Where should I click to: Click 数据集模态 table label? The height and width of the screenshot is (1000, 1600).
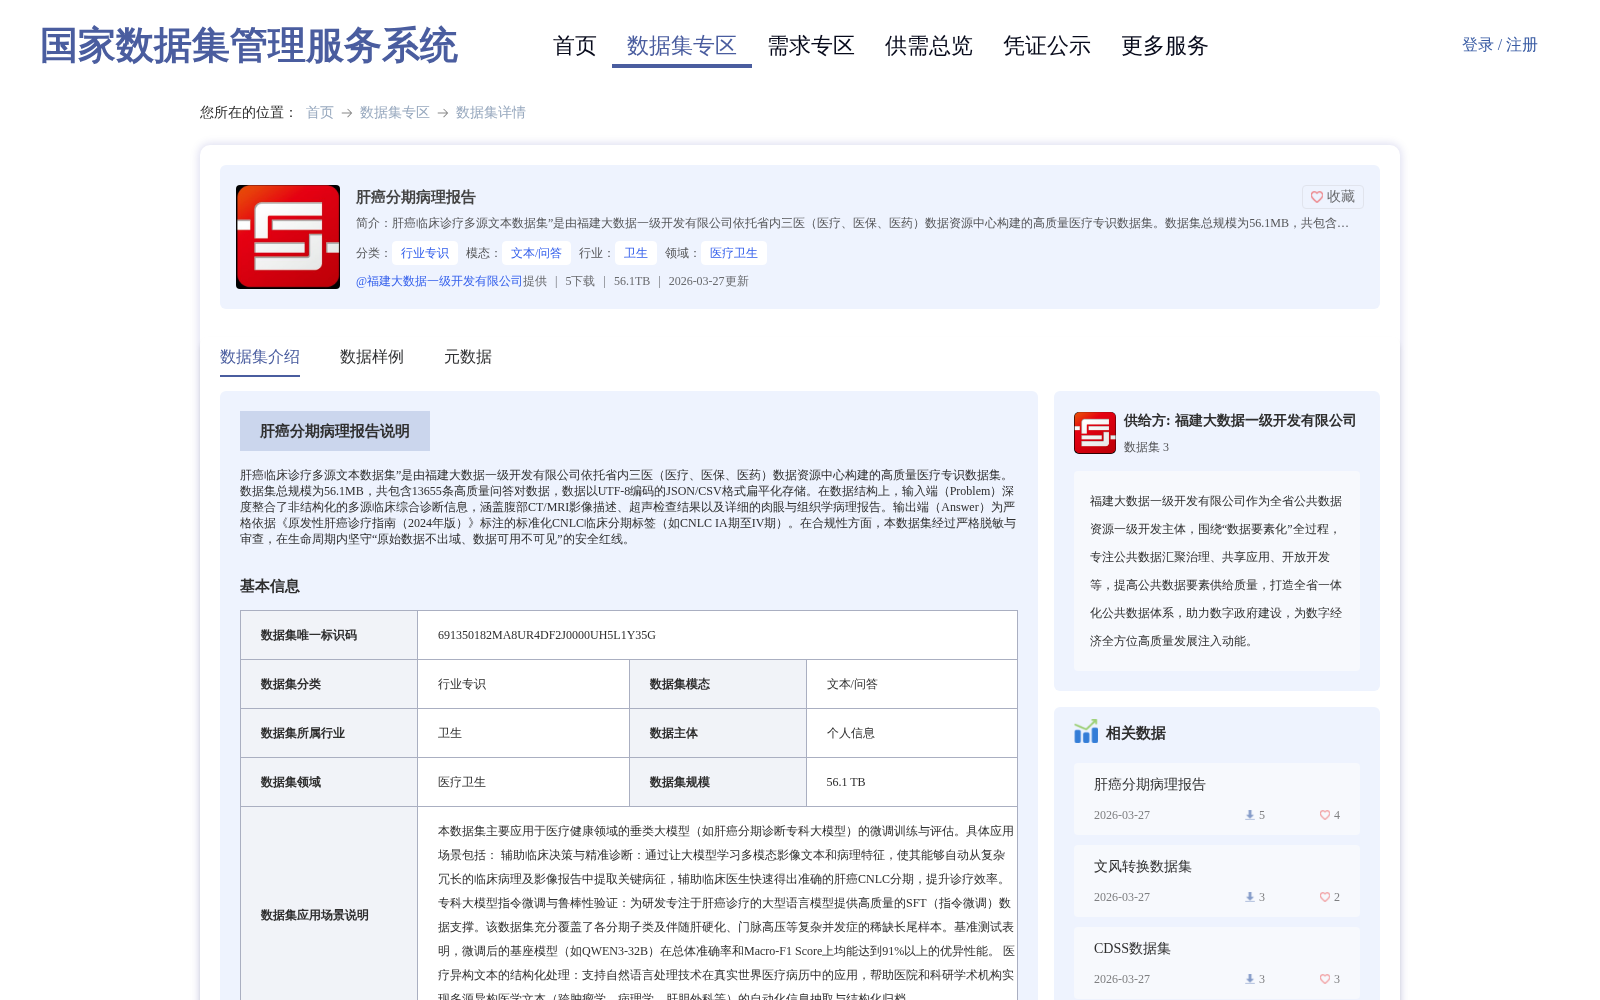(x=680, y=684)
